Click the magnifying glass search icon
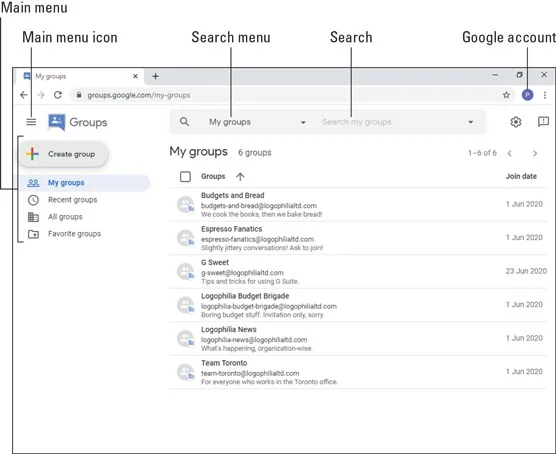 point(184,122)
